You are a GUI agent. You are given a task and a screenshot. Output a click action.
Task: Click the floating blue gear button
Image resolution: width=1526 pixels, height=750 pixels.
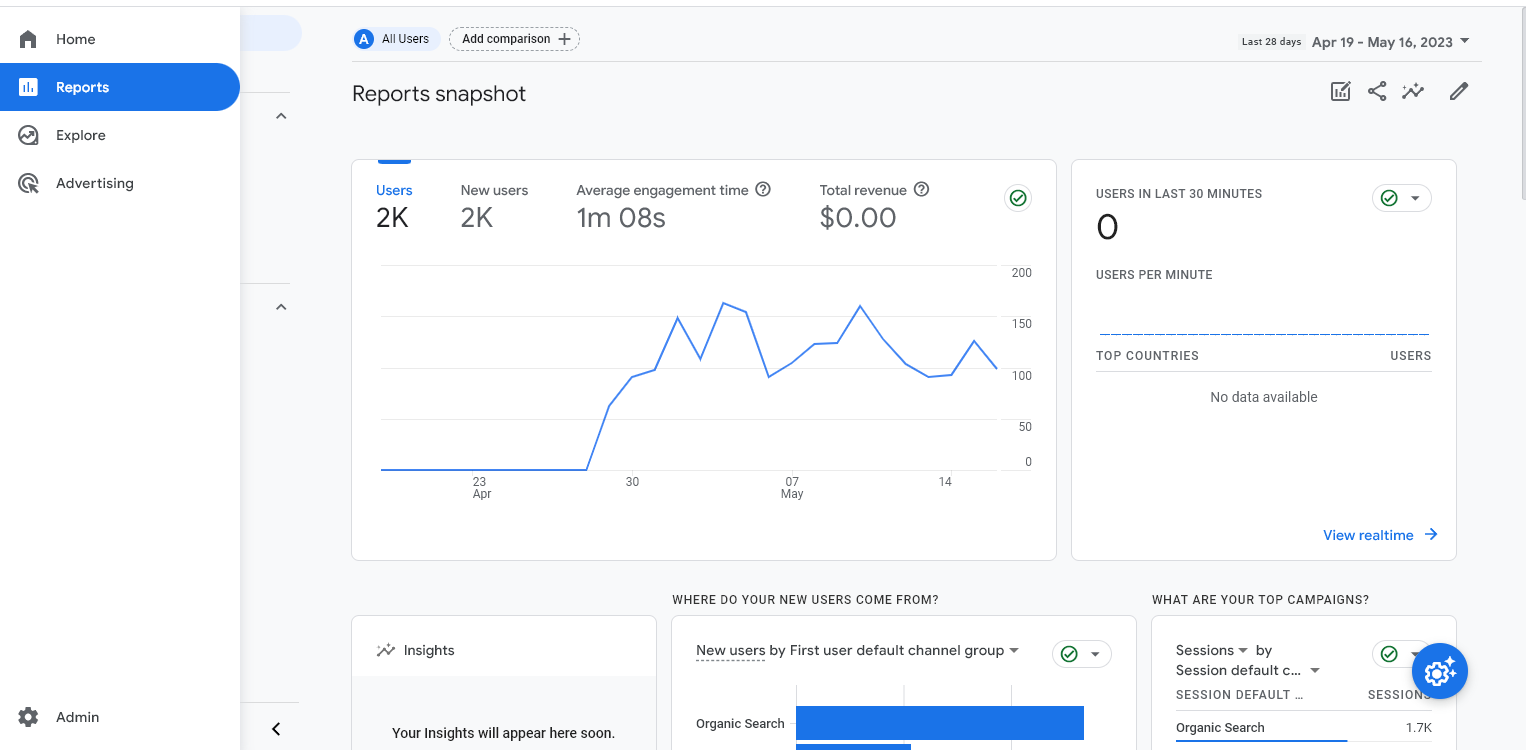1439,671
